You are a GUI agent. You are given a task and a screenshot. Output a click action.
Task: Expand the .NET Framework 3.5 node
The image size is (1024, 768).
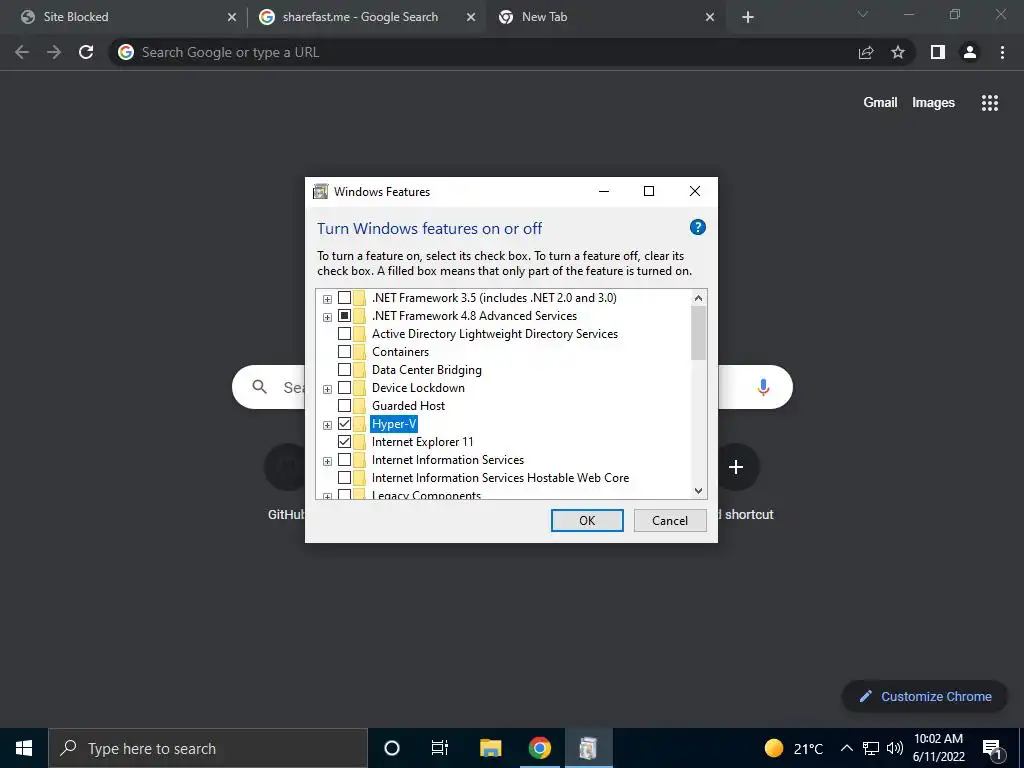tap(327, 299)
